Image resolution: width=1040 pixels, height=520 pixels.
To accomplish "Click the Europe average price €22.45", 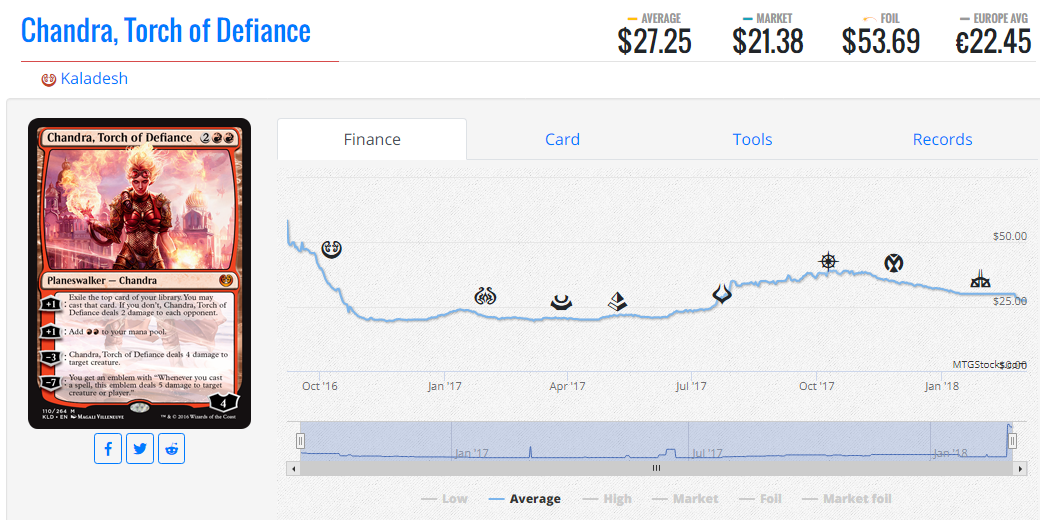I will point(993,41).
